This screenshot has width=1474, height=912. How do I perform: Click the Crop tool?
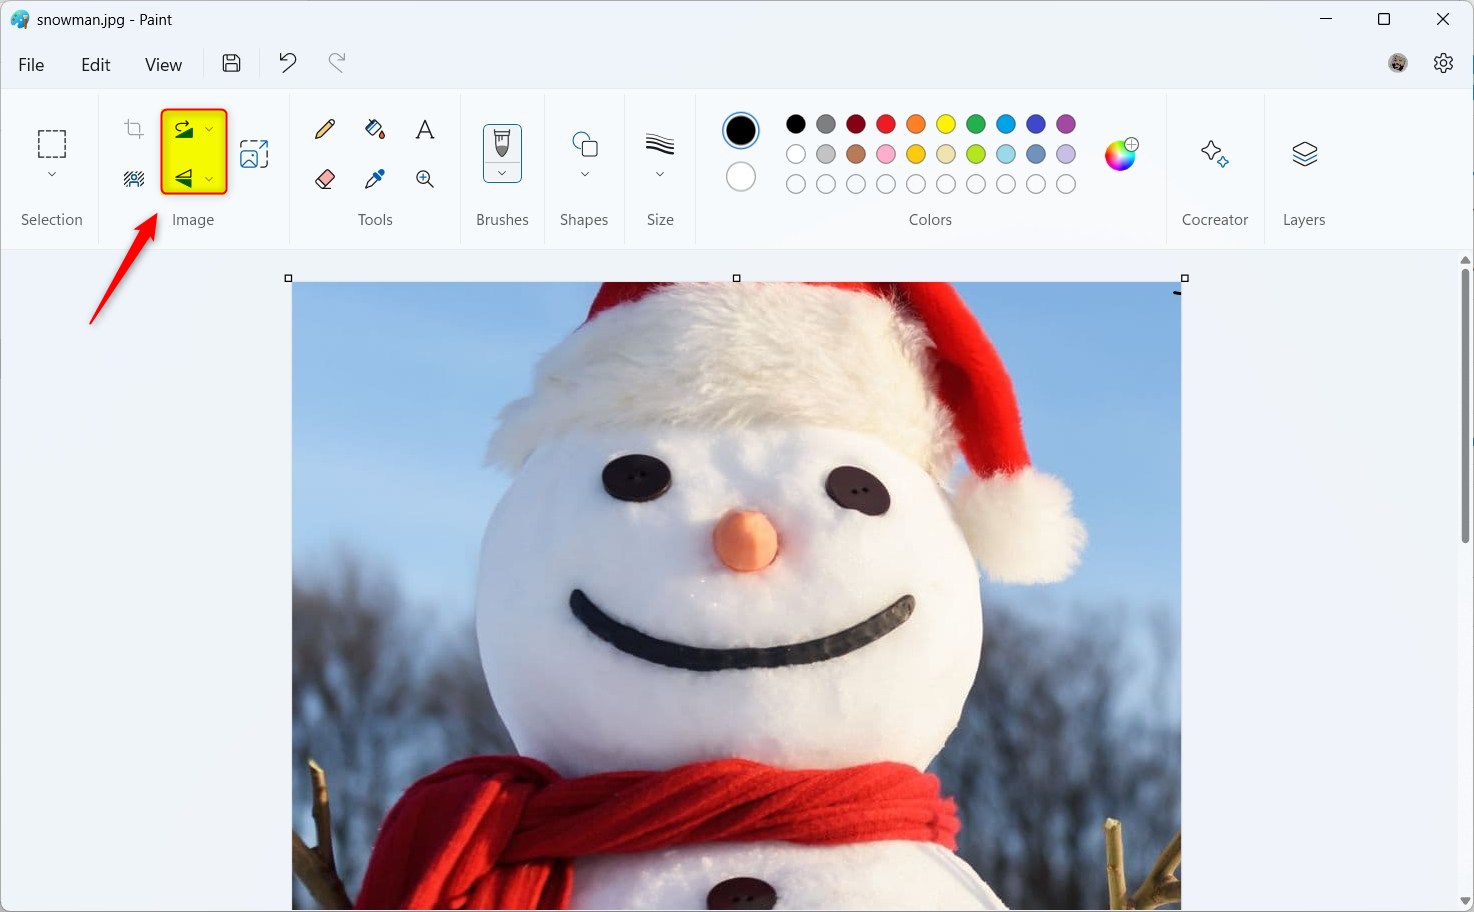click(133, 128)
